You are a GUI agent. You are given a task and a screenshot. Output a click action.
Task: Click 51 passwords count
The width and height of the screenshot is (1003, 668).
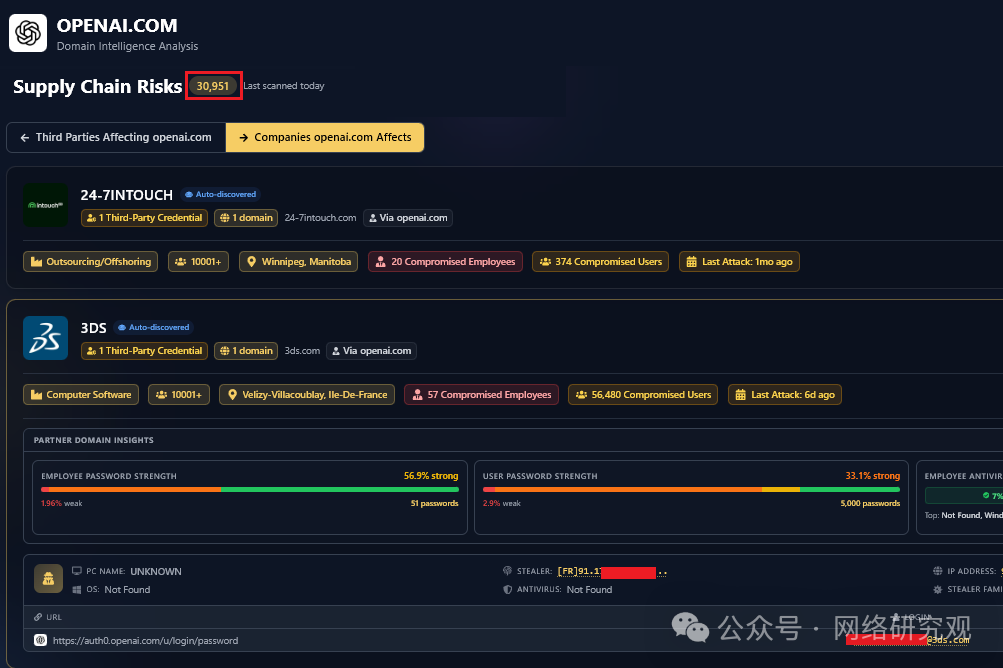pyautogui.click(x=434, y=504)
